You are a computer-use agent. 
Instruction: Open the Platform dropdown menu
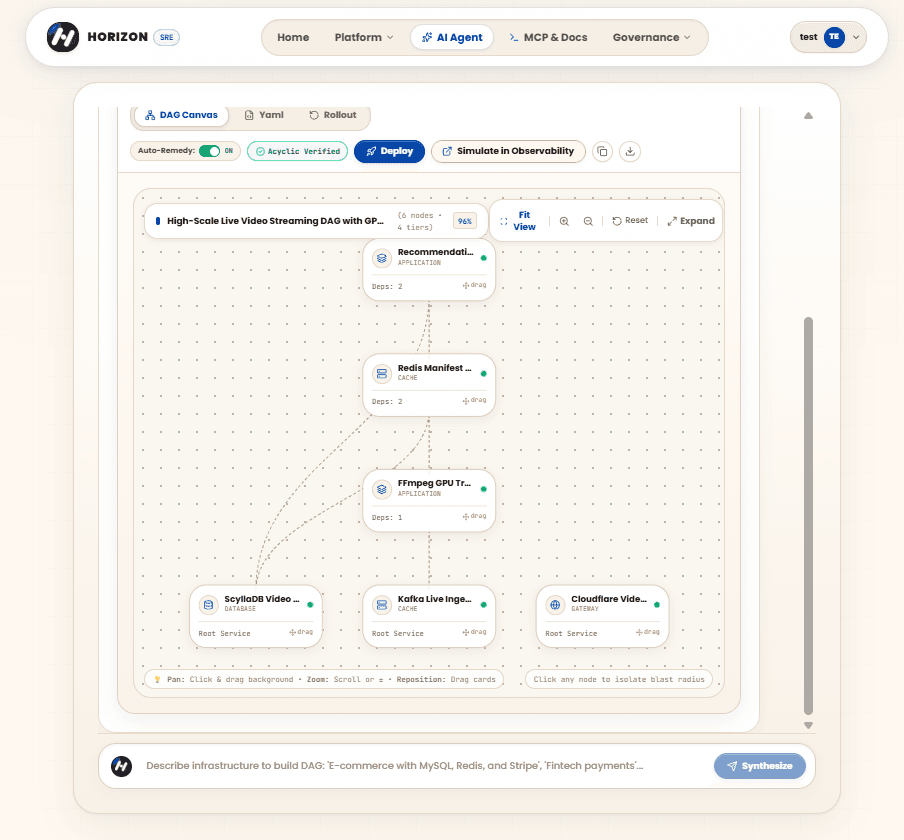point(364,37)
